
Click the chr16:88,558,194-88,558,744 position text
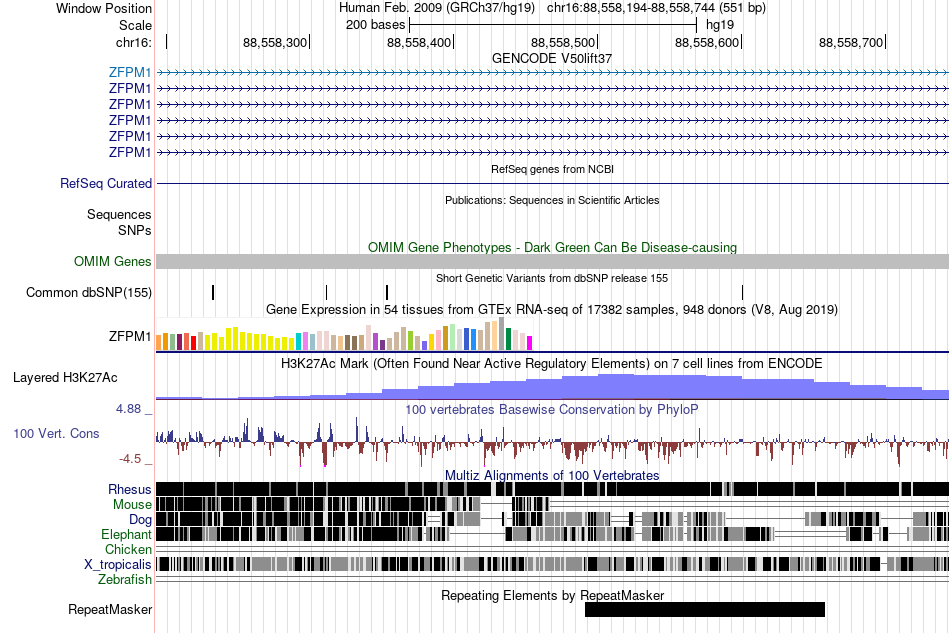coord(656,8)
